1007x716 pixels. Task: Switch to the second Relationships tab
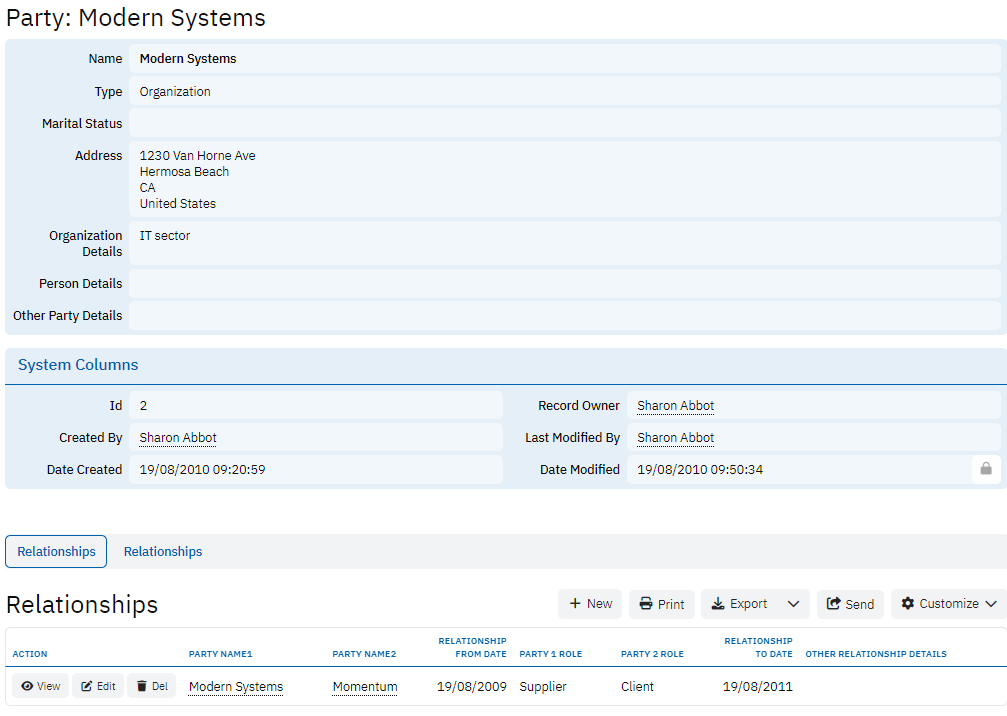163,551
